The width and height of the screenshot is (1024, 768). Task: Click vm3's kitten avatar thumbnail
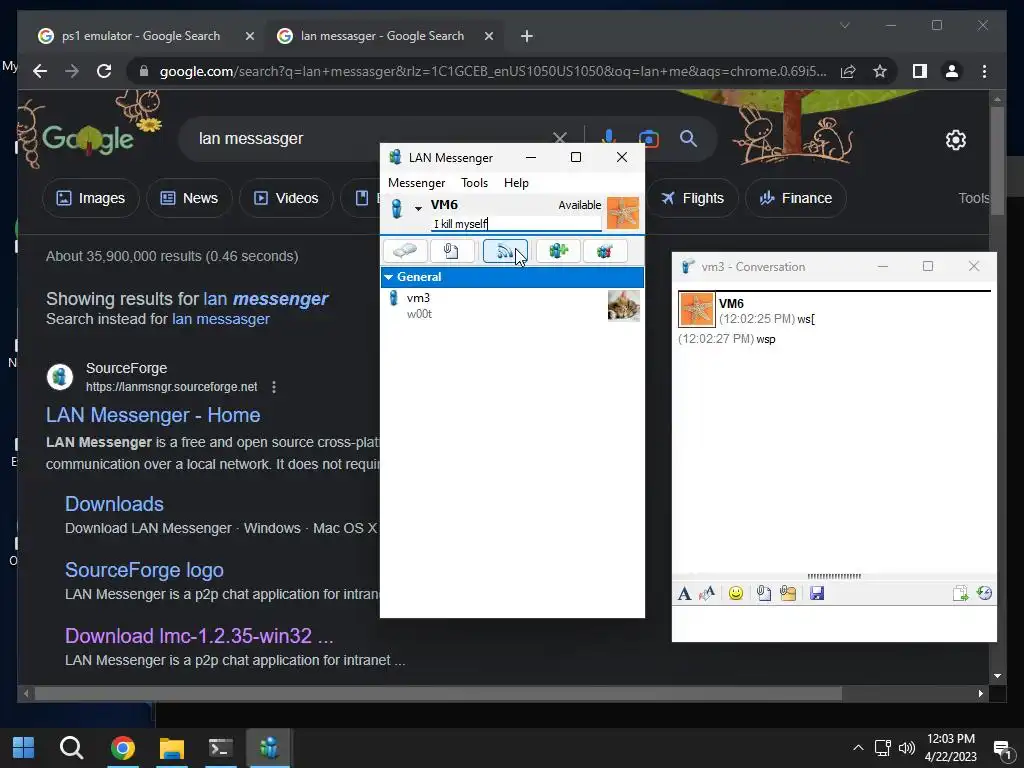623,306
